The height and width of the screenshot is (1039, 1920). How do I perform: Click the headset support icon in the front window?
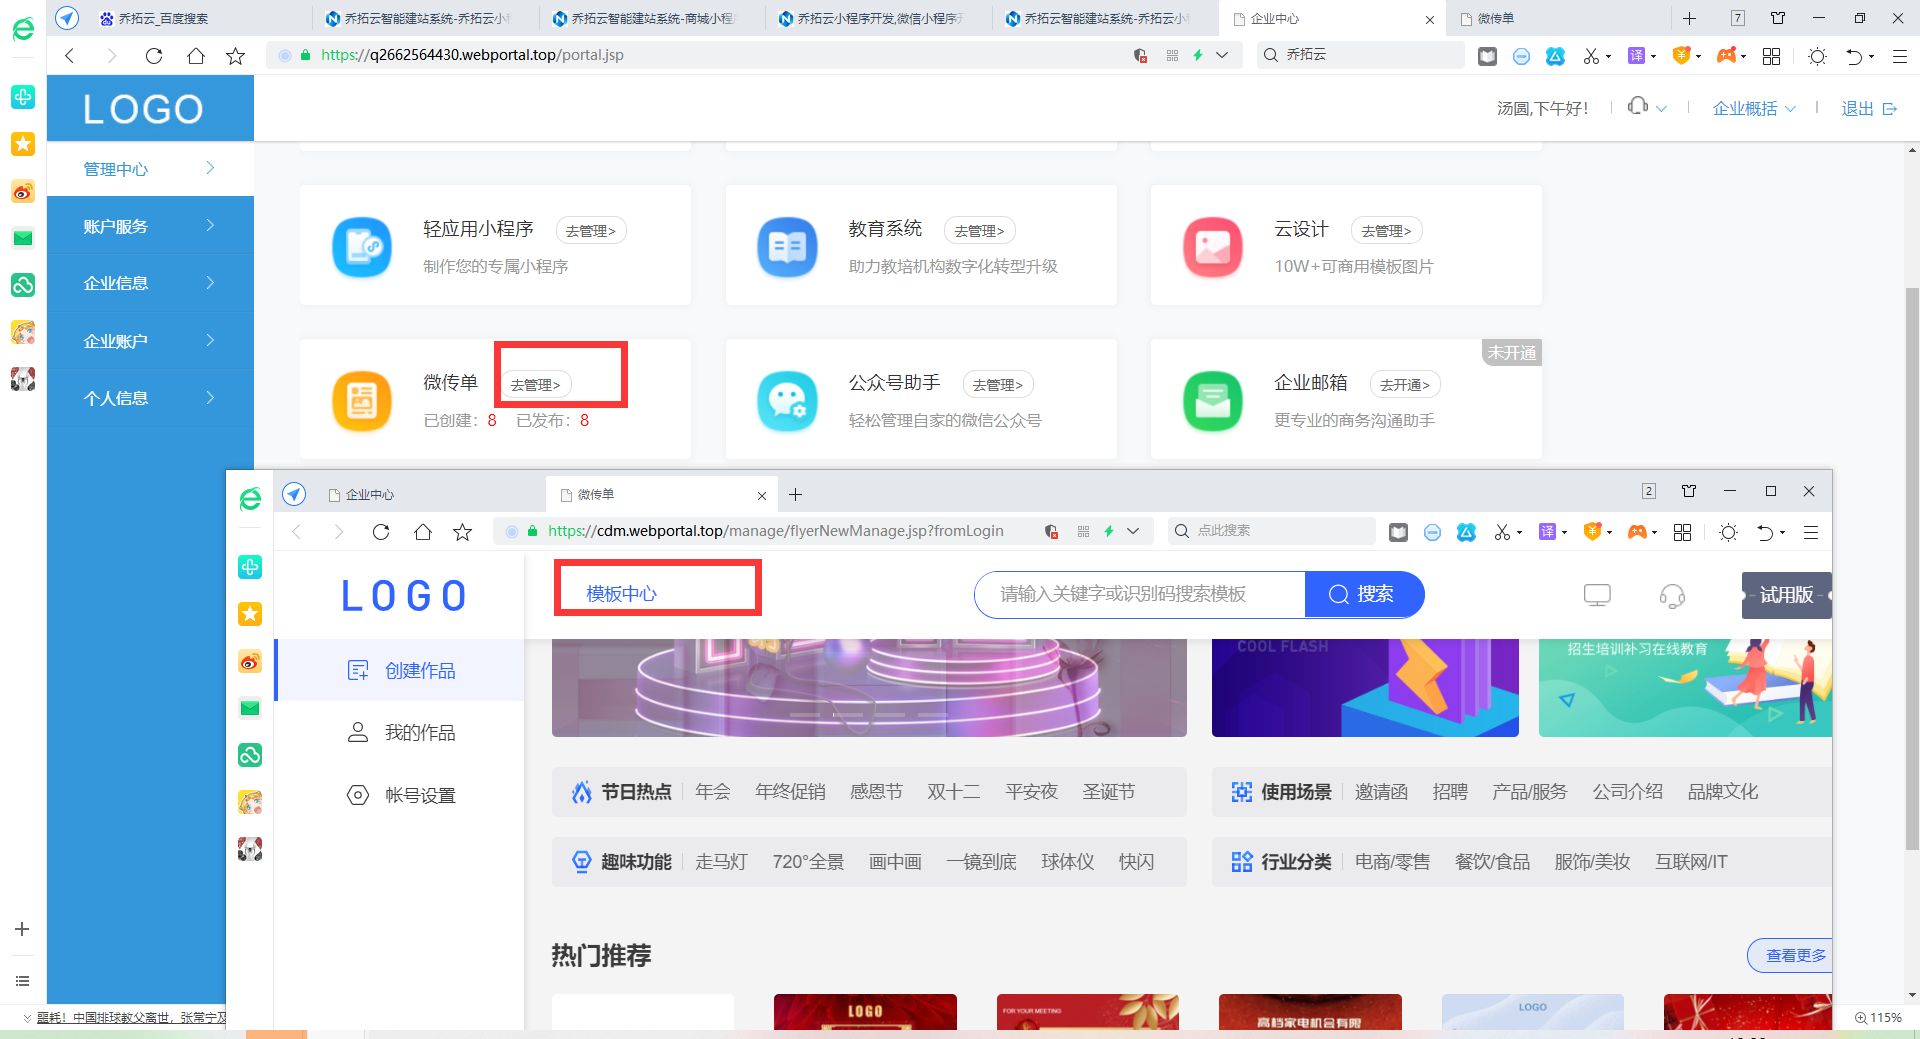(1672, 596)
